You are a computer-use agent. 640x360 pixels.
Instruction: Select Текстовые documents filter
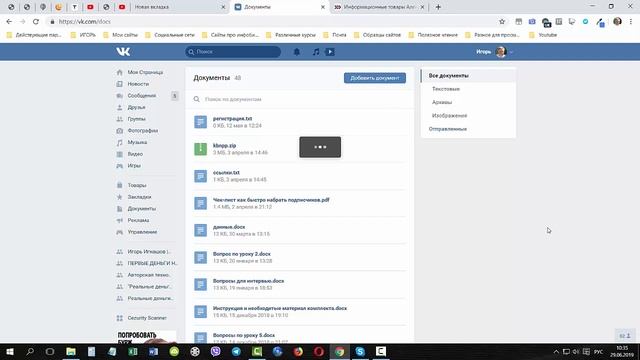446,89
